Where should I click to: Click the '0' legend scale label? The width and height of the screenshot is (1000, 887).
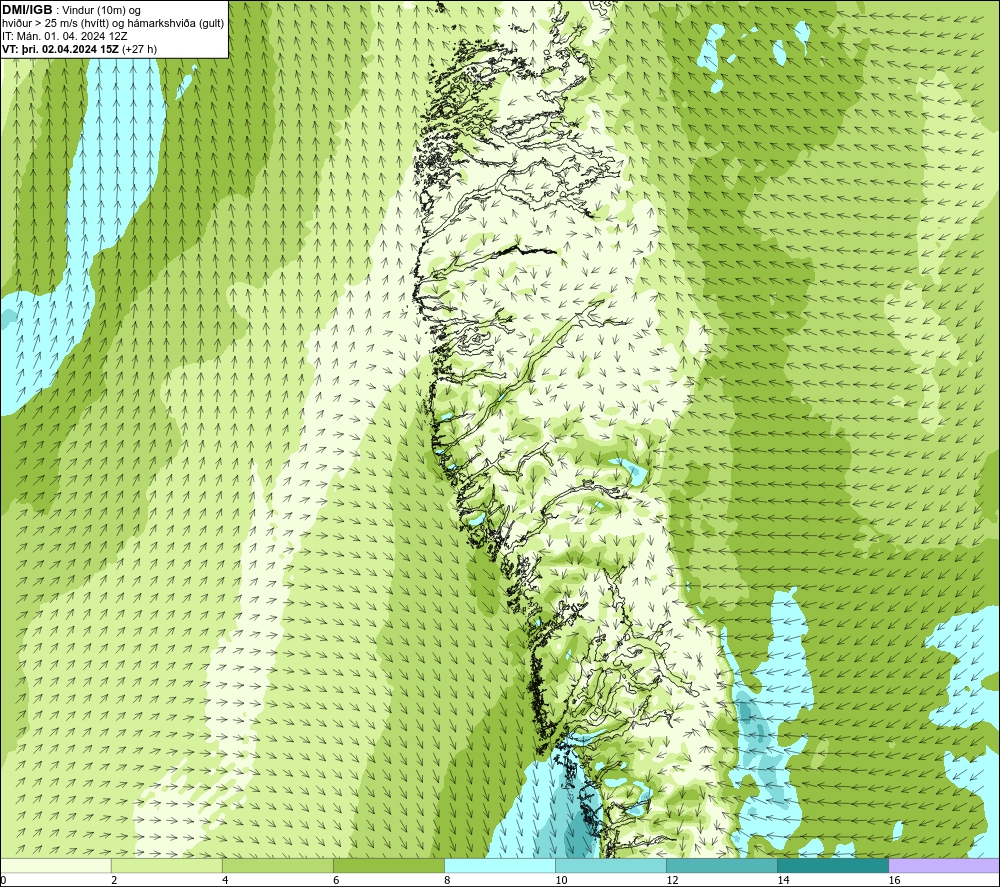(x=3, y=881)
